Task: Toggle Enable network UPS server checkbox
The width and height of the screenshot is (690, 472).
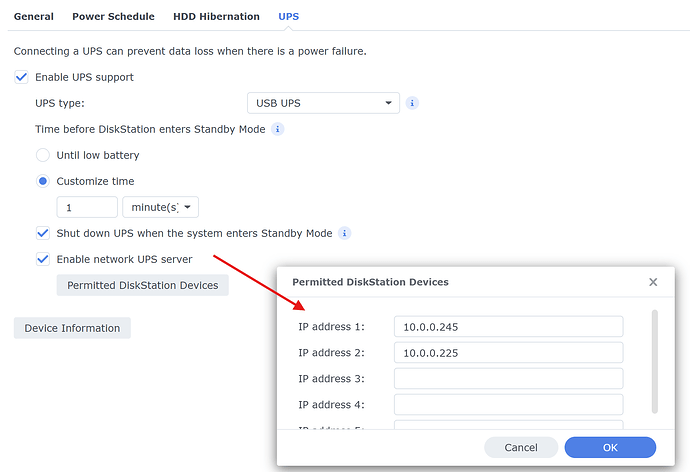Action: (x=43, y=259)
